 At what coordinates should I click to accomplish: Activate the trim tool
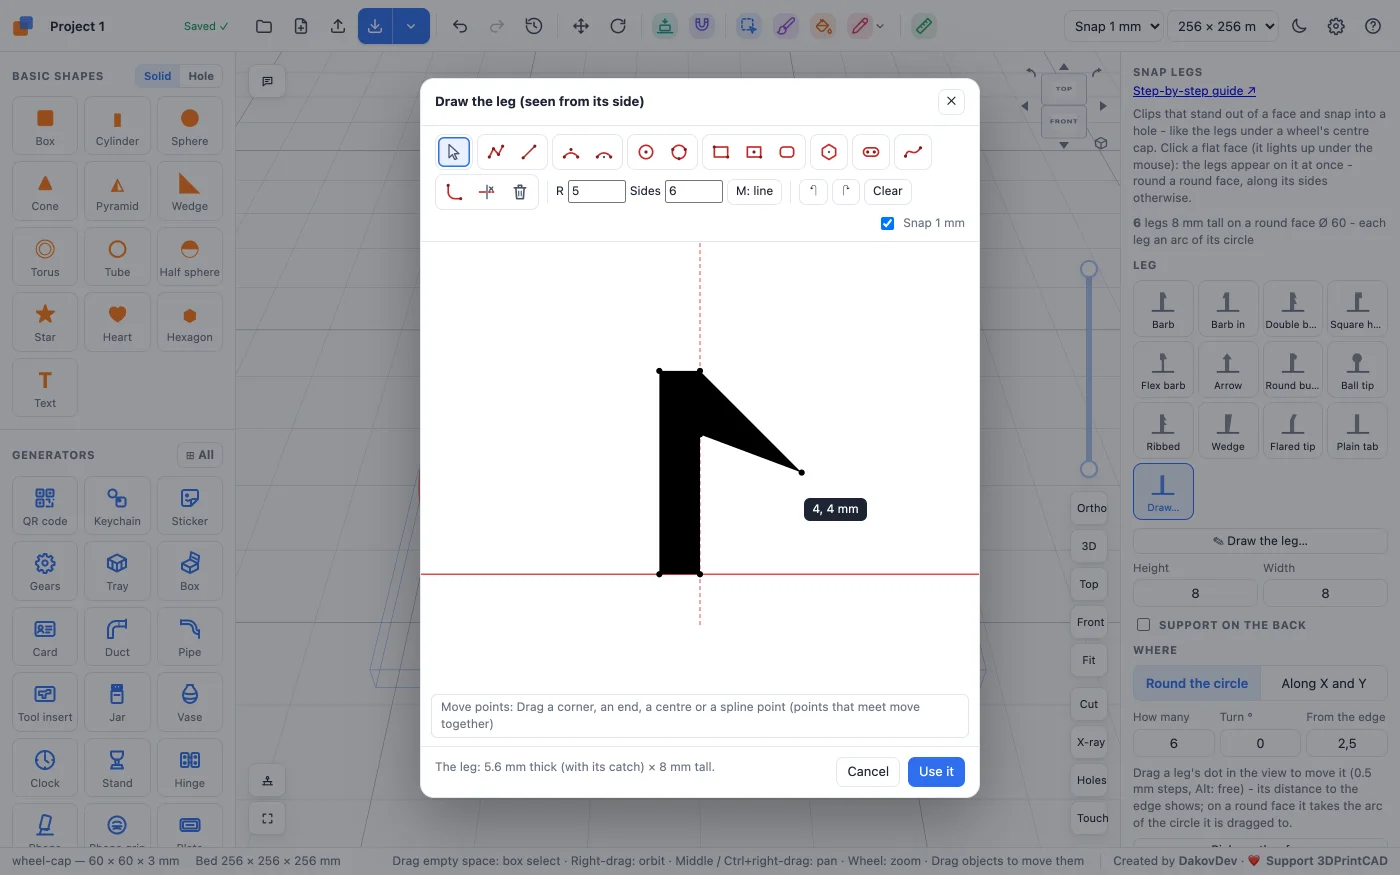tap(487, 192)
